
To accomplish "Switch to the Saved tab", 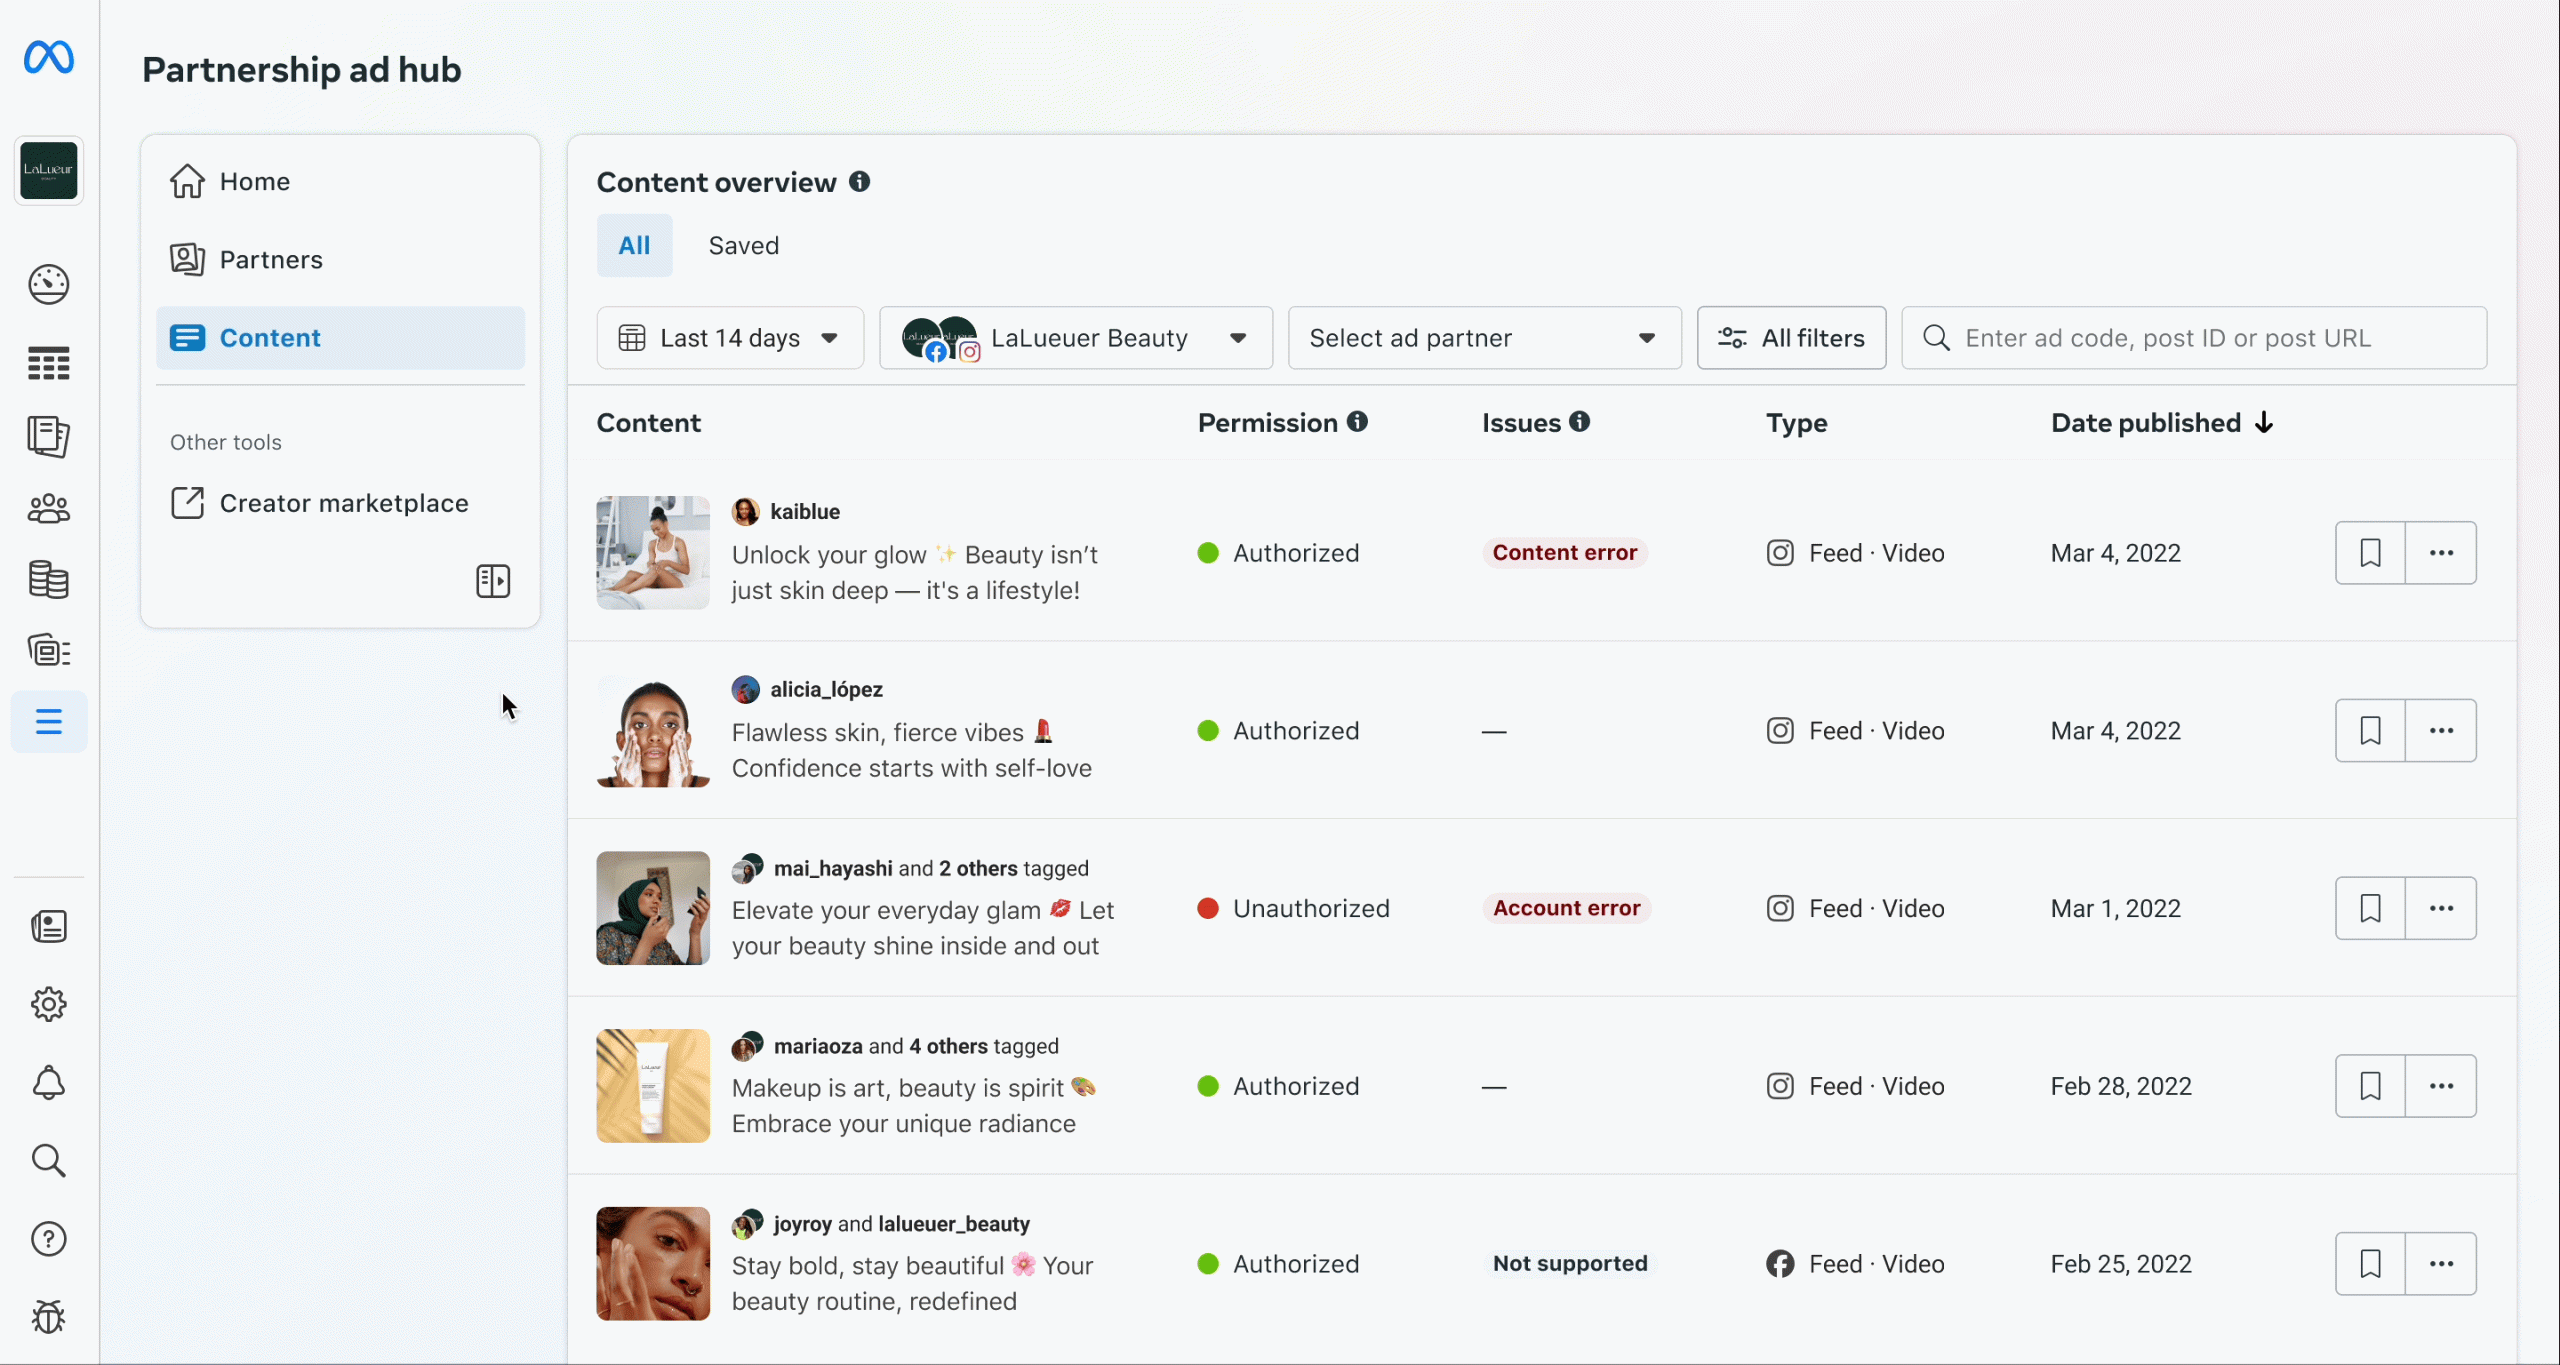I will 743,245.
